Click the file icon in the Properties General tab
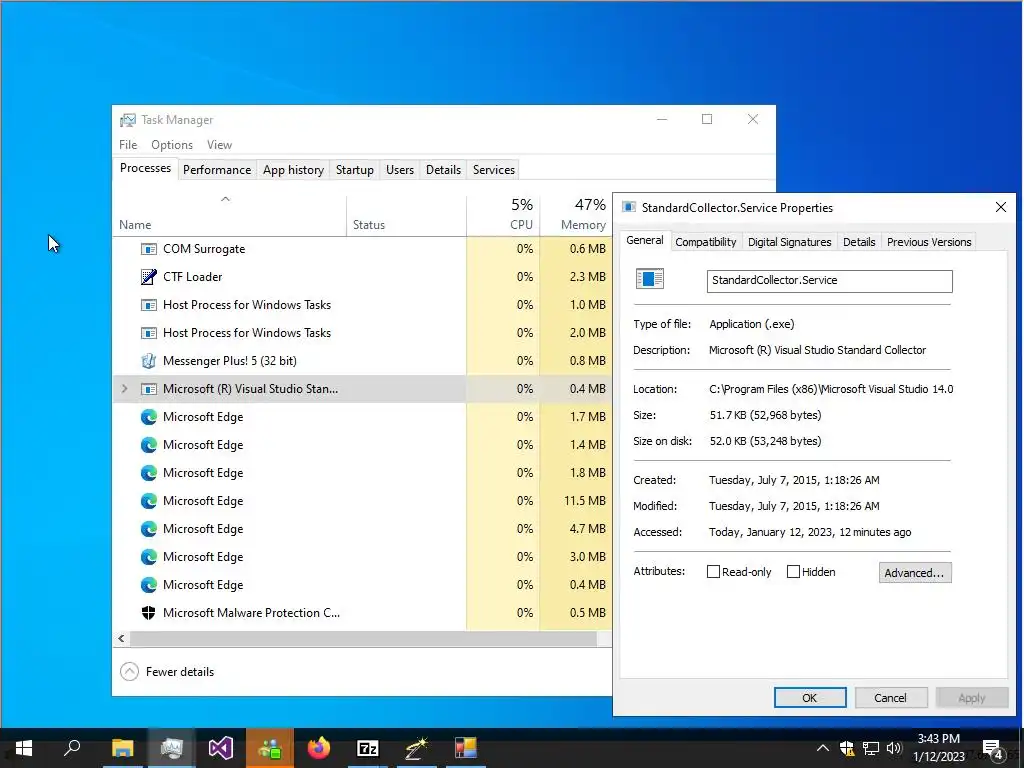 pos(650,279)
